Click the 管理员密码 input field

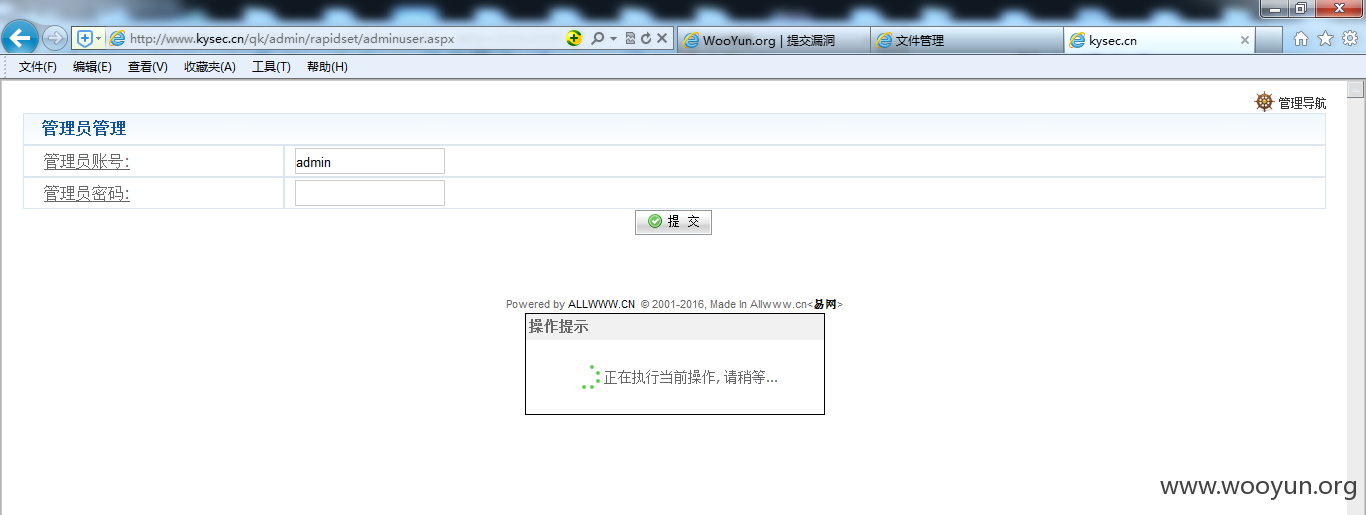coord(369,193)
